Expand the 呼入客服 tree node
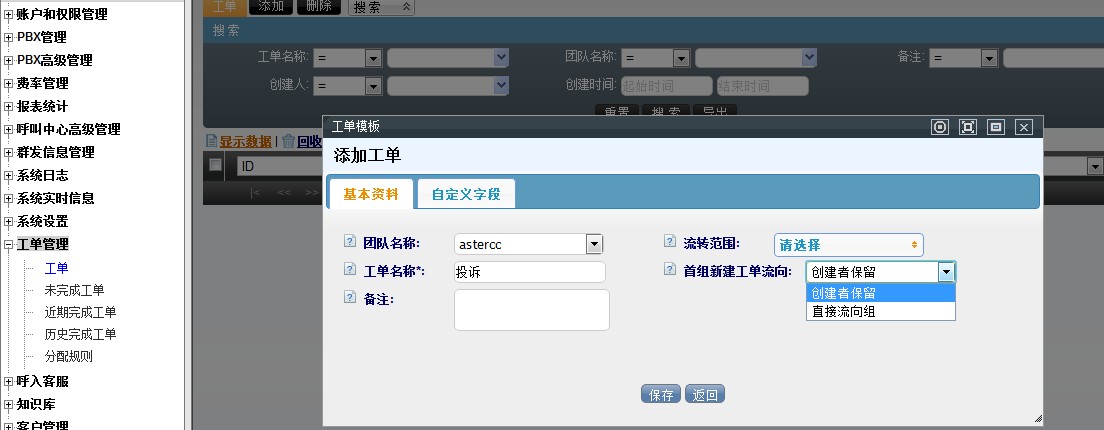Screen dimensions: 1104x430 pyautogui.click(x=8, y=382)
